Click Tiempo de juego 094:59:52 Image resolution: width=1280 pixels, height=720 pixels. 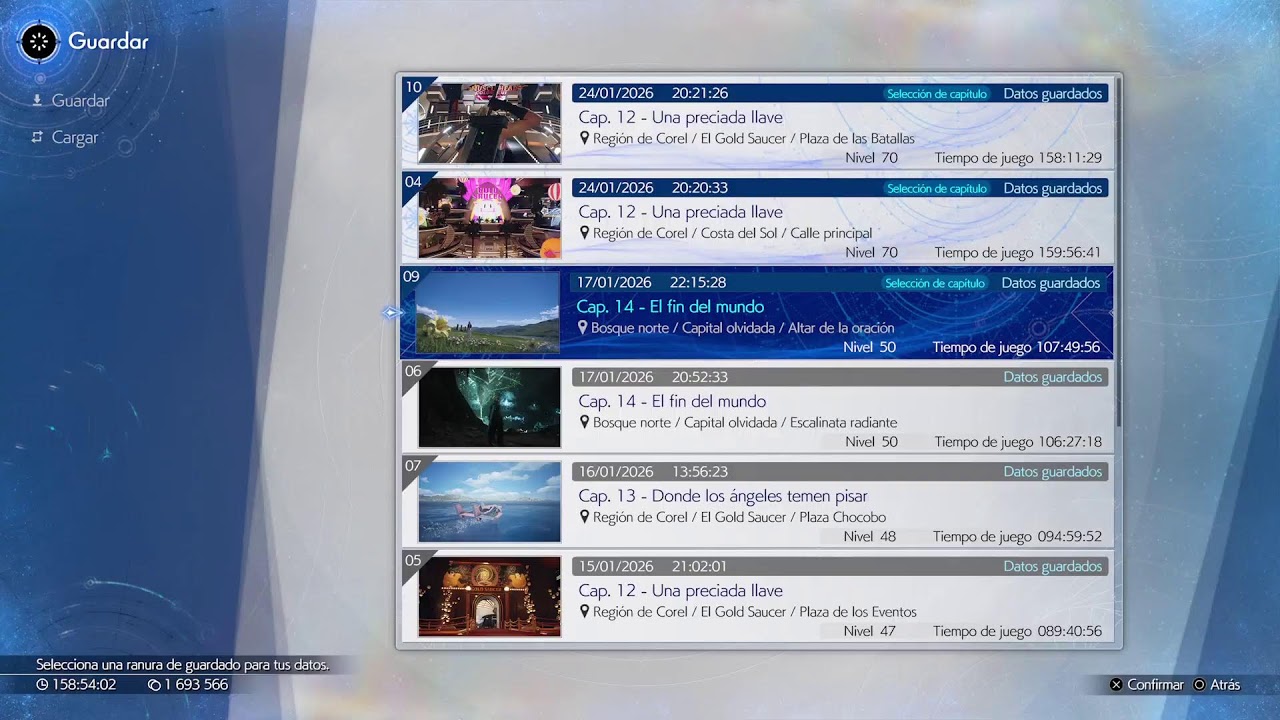click(x=1017, y=537)
